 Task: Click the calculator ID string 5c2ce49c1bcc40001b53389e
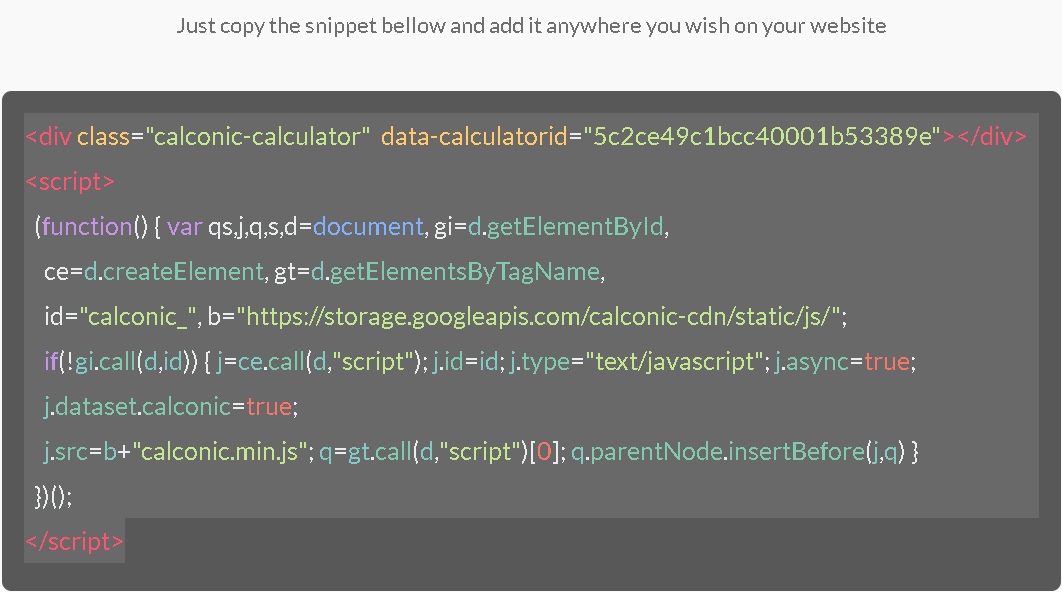pos(763,137)
